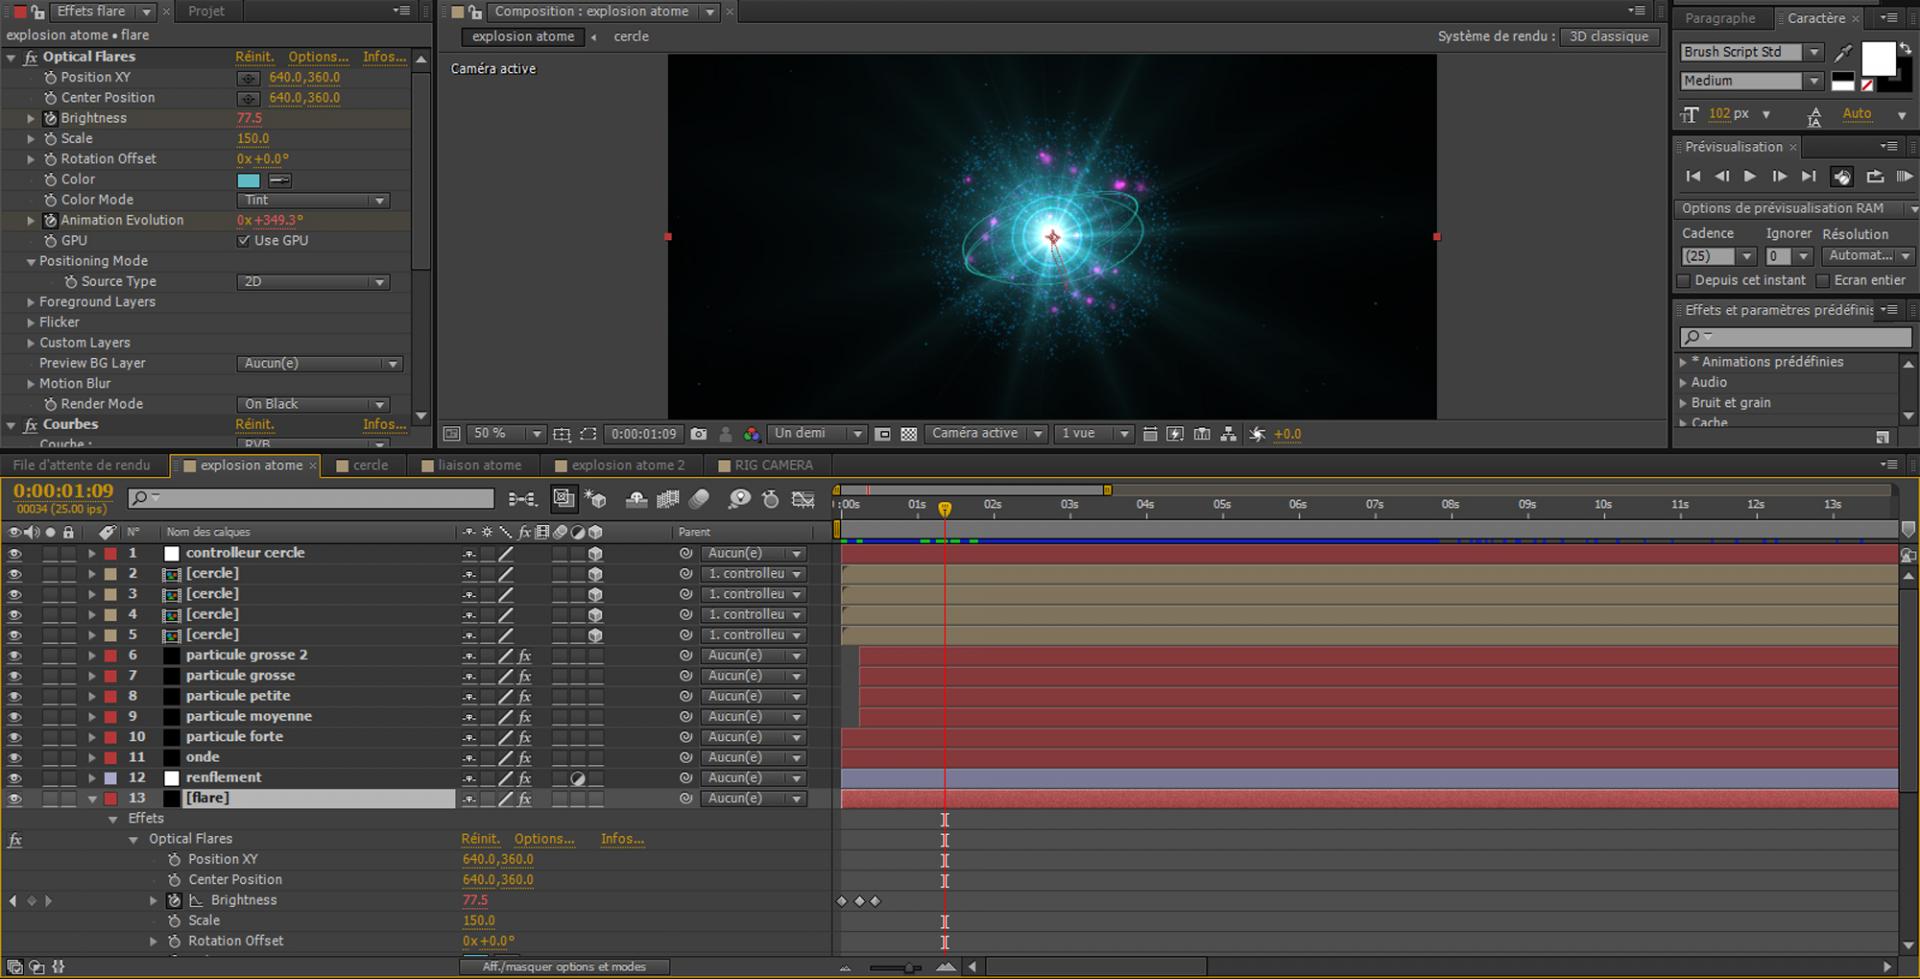The height and width of the screenshot is (979, 1920).
Task: Open the Color Mode Tint dropdown
Action: tap(313, 200)
